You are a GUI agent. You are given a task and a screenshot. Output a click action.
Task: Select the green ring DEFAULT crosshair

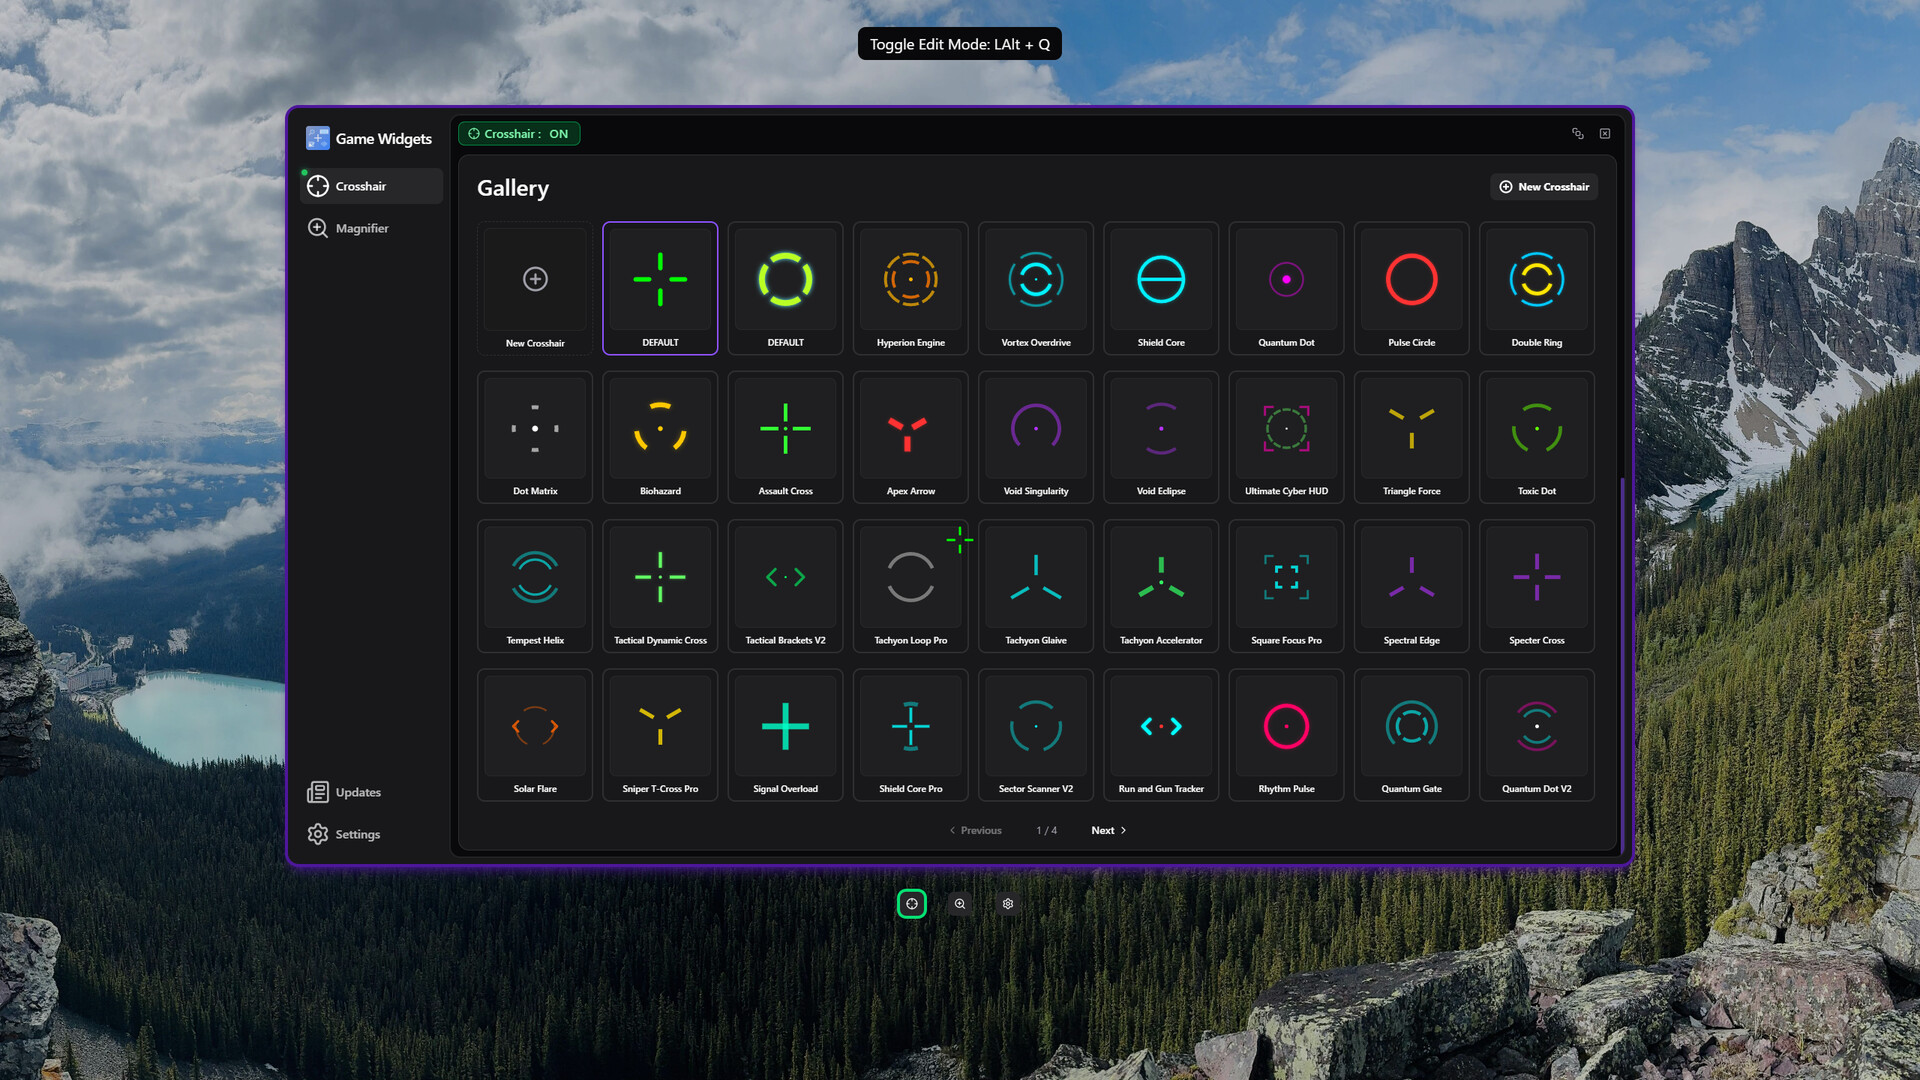(785, 288)
